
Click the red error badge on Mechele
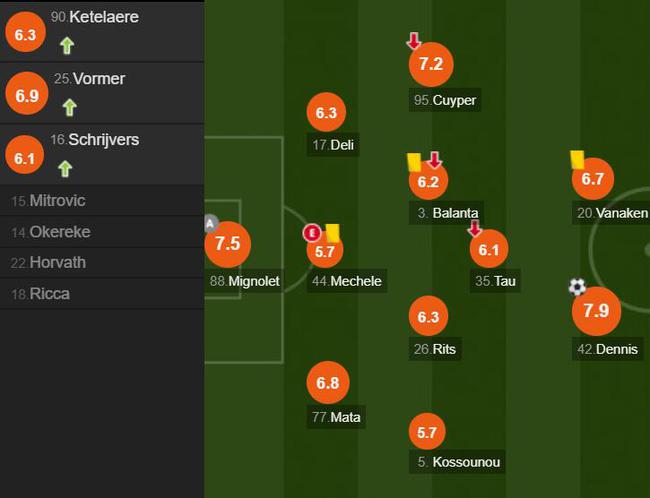pos(312,233)
